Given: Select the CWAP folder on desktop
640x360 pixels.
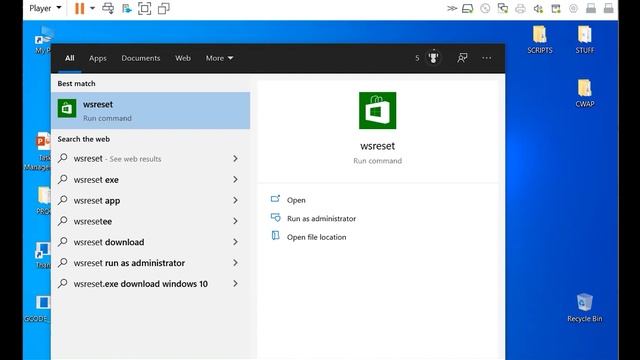Looking at the screenshot, I should click(x=584, y=93).
